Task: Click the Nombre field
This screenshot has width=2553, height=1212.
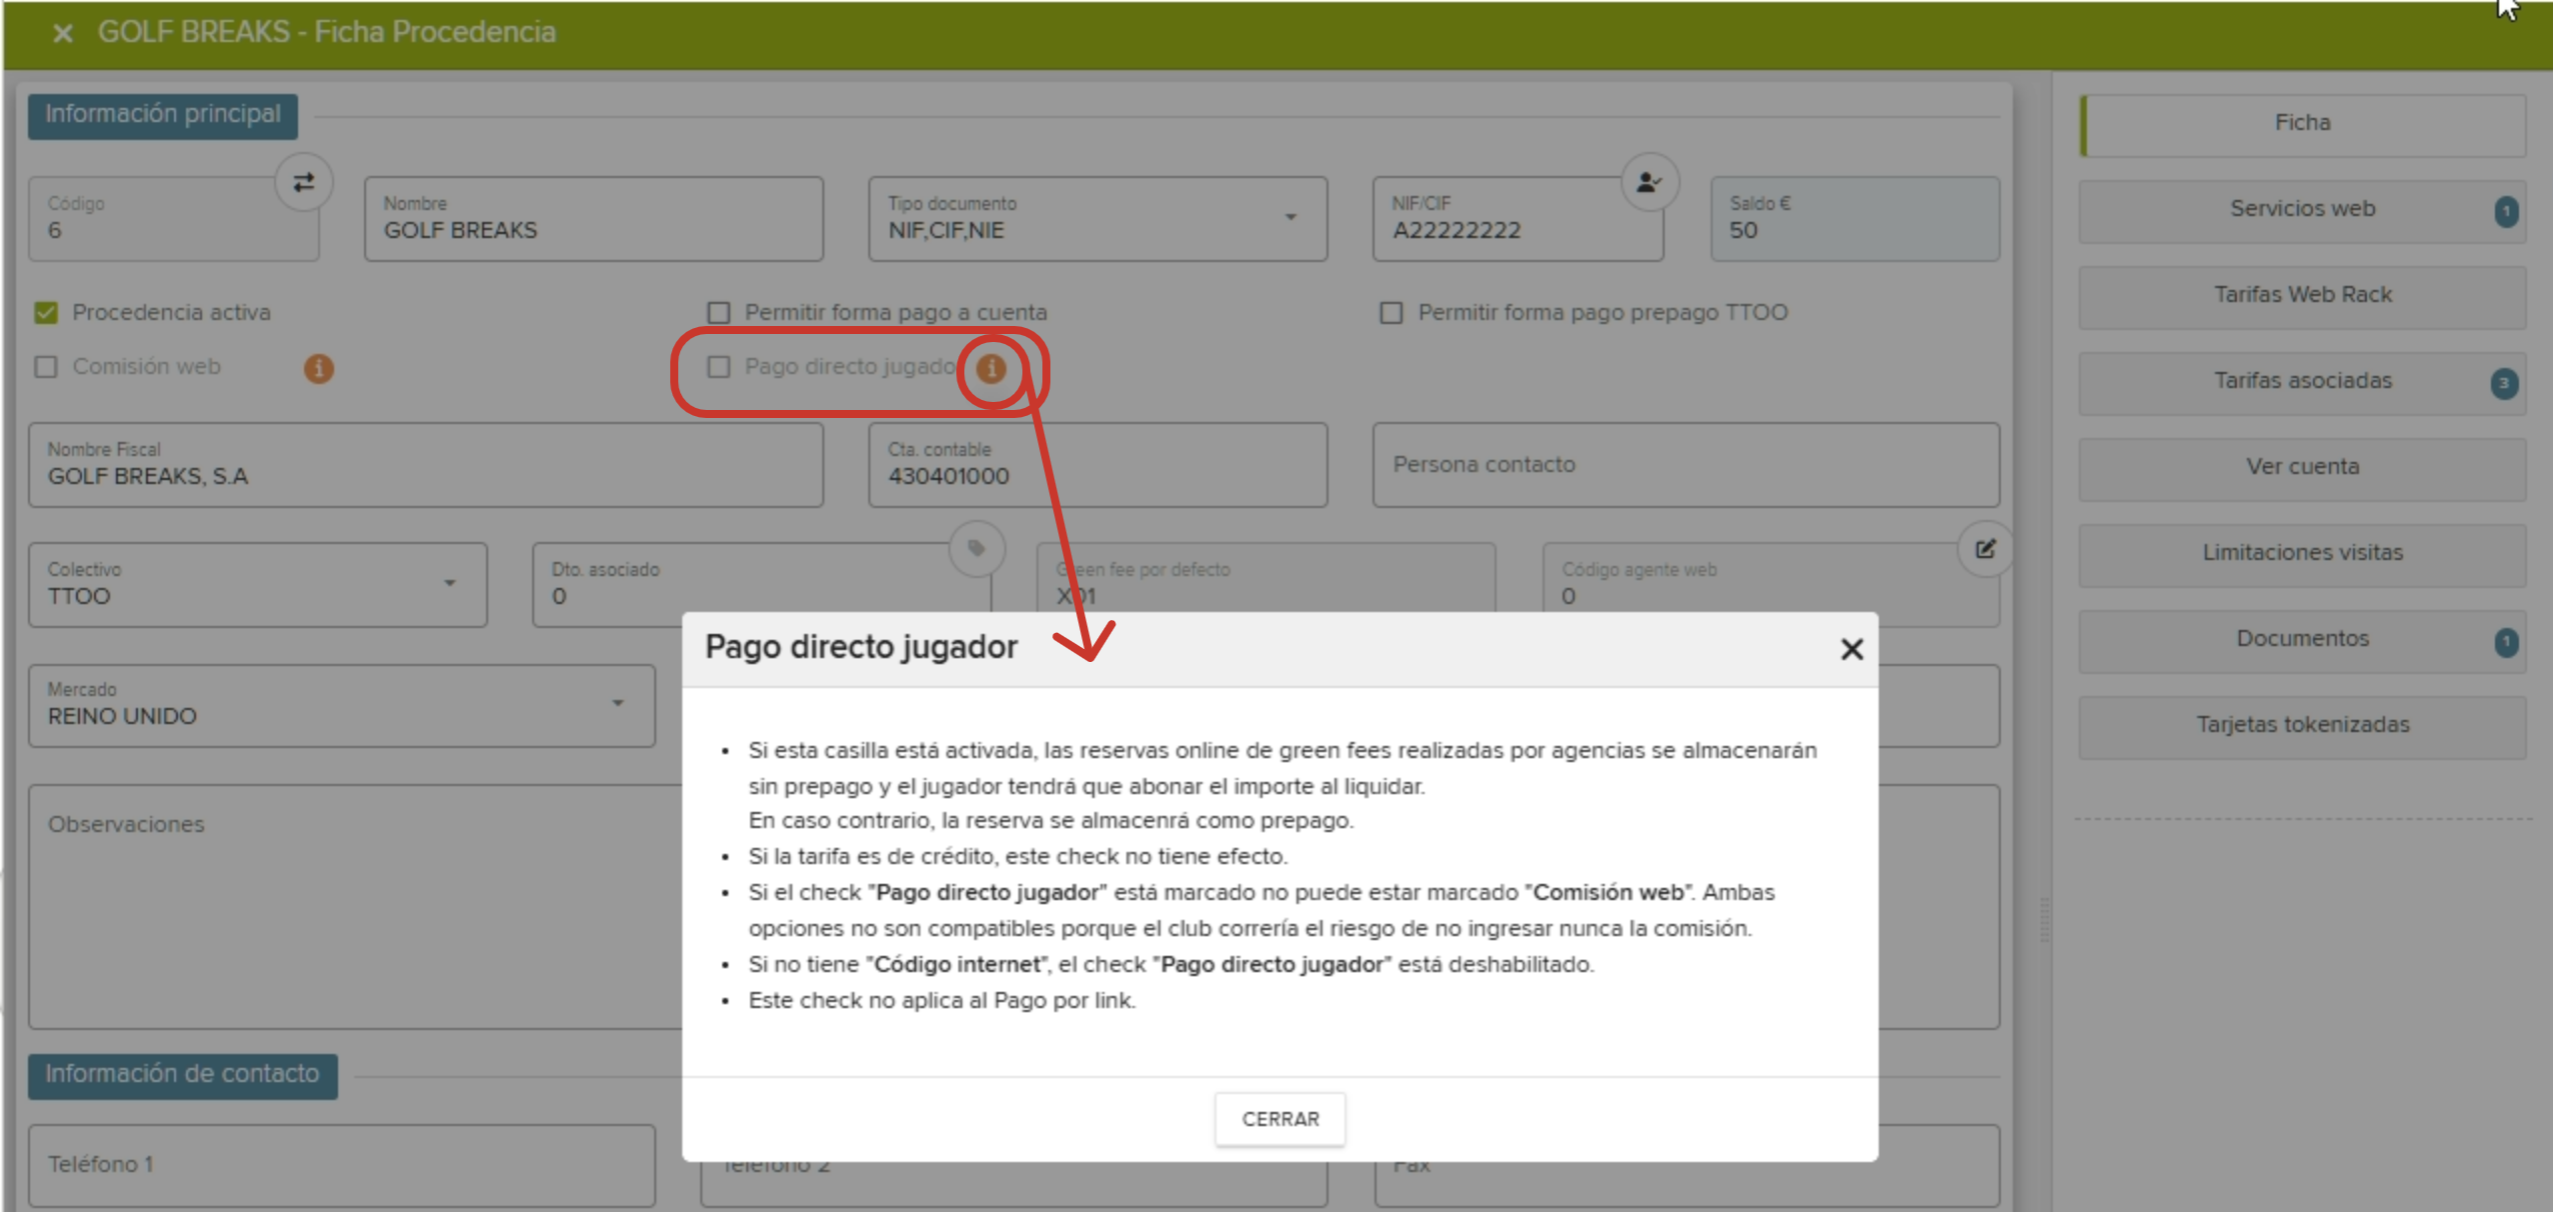Action: point(593,219)
